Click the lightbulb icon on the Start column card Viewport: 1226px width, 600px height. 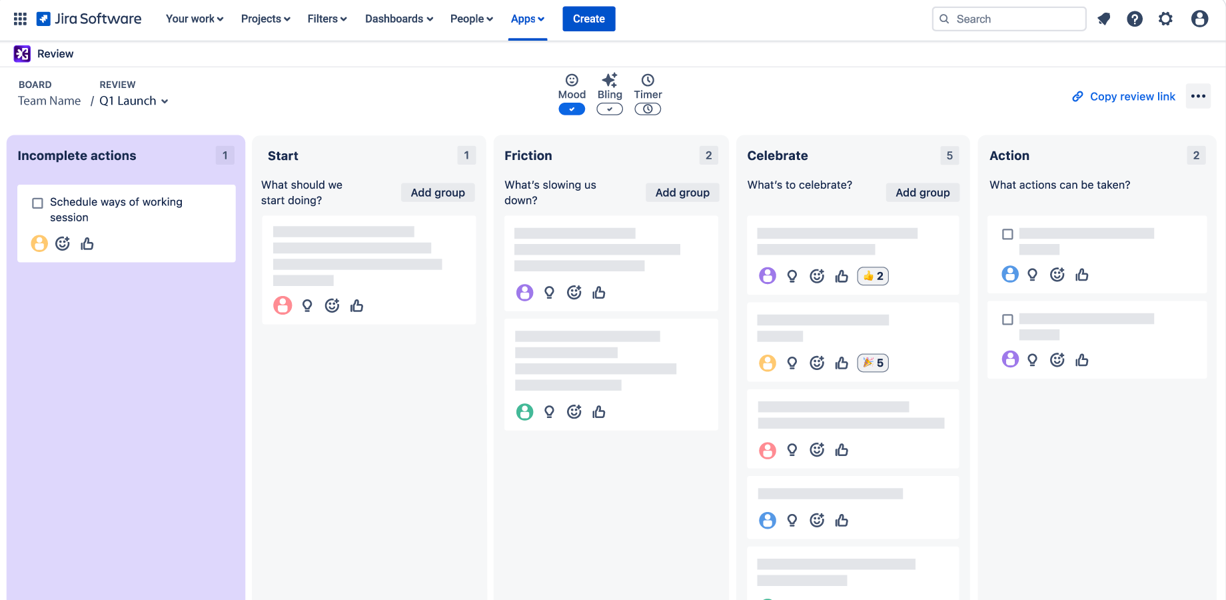307,306
